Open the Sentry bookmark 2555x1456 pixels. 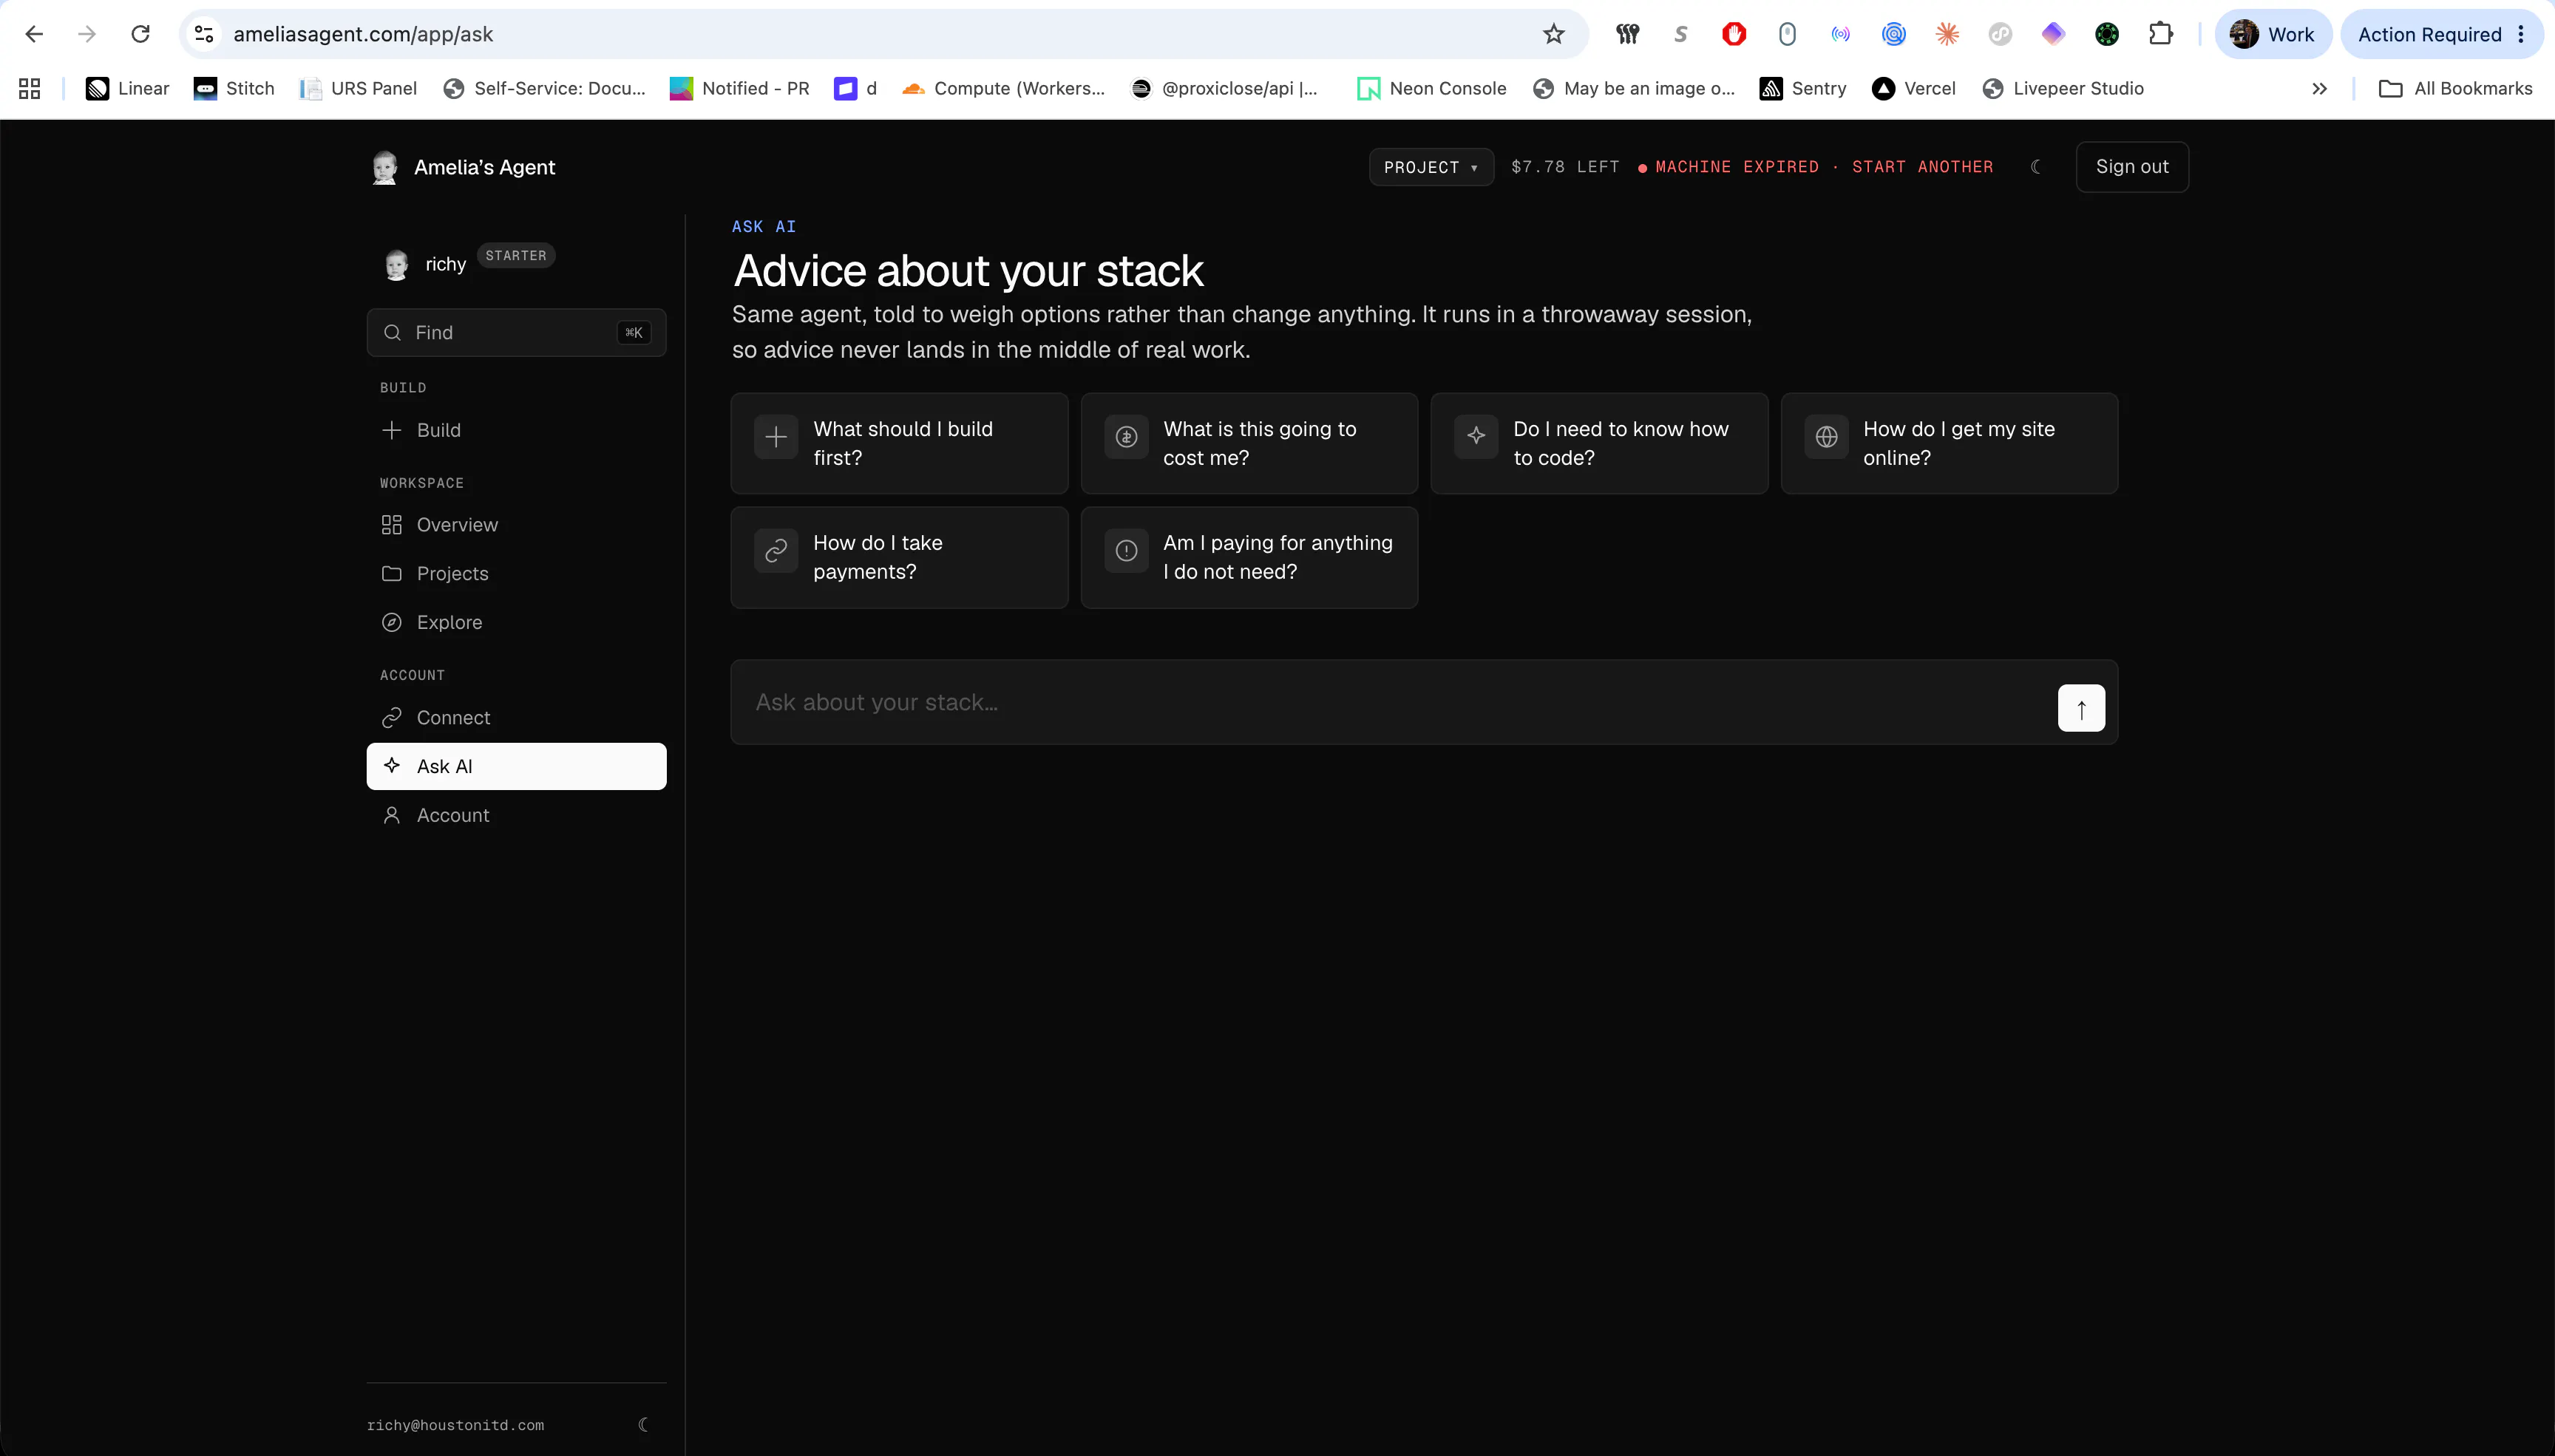tap(1802, 88)
